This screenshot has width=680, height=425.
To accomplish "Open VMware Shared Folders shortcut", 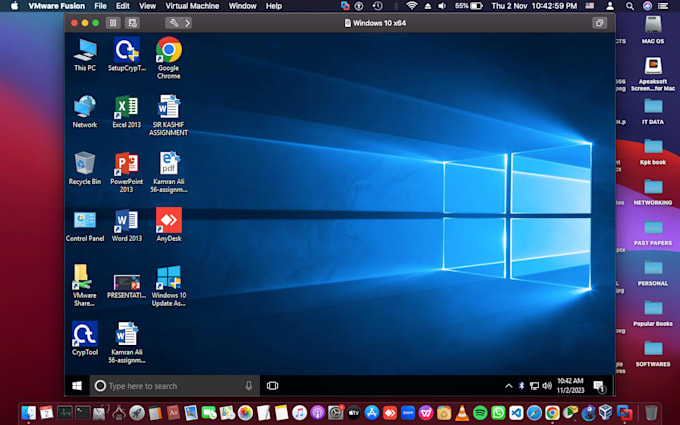I will [85, 285].
